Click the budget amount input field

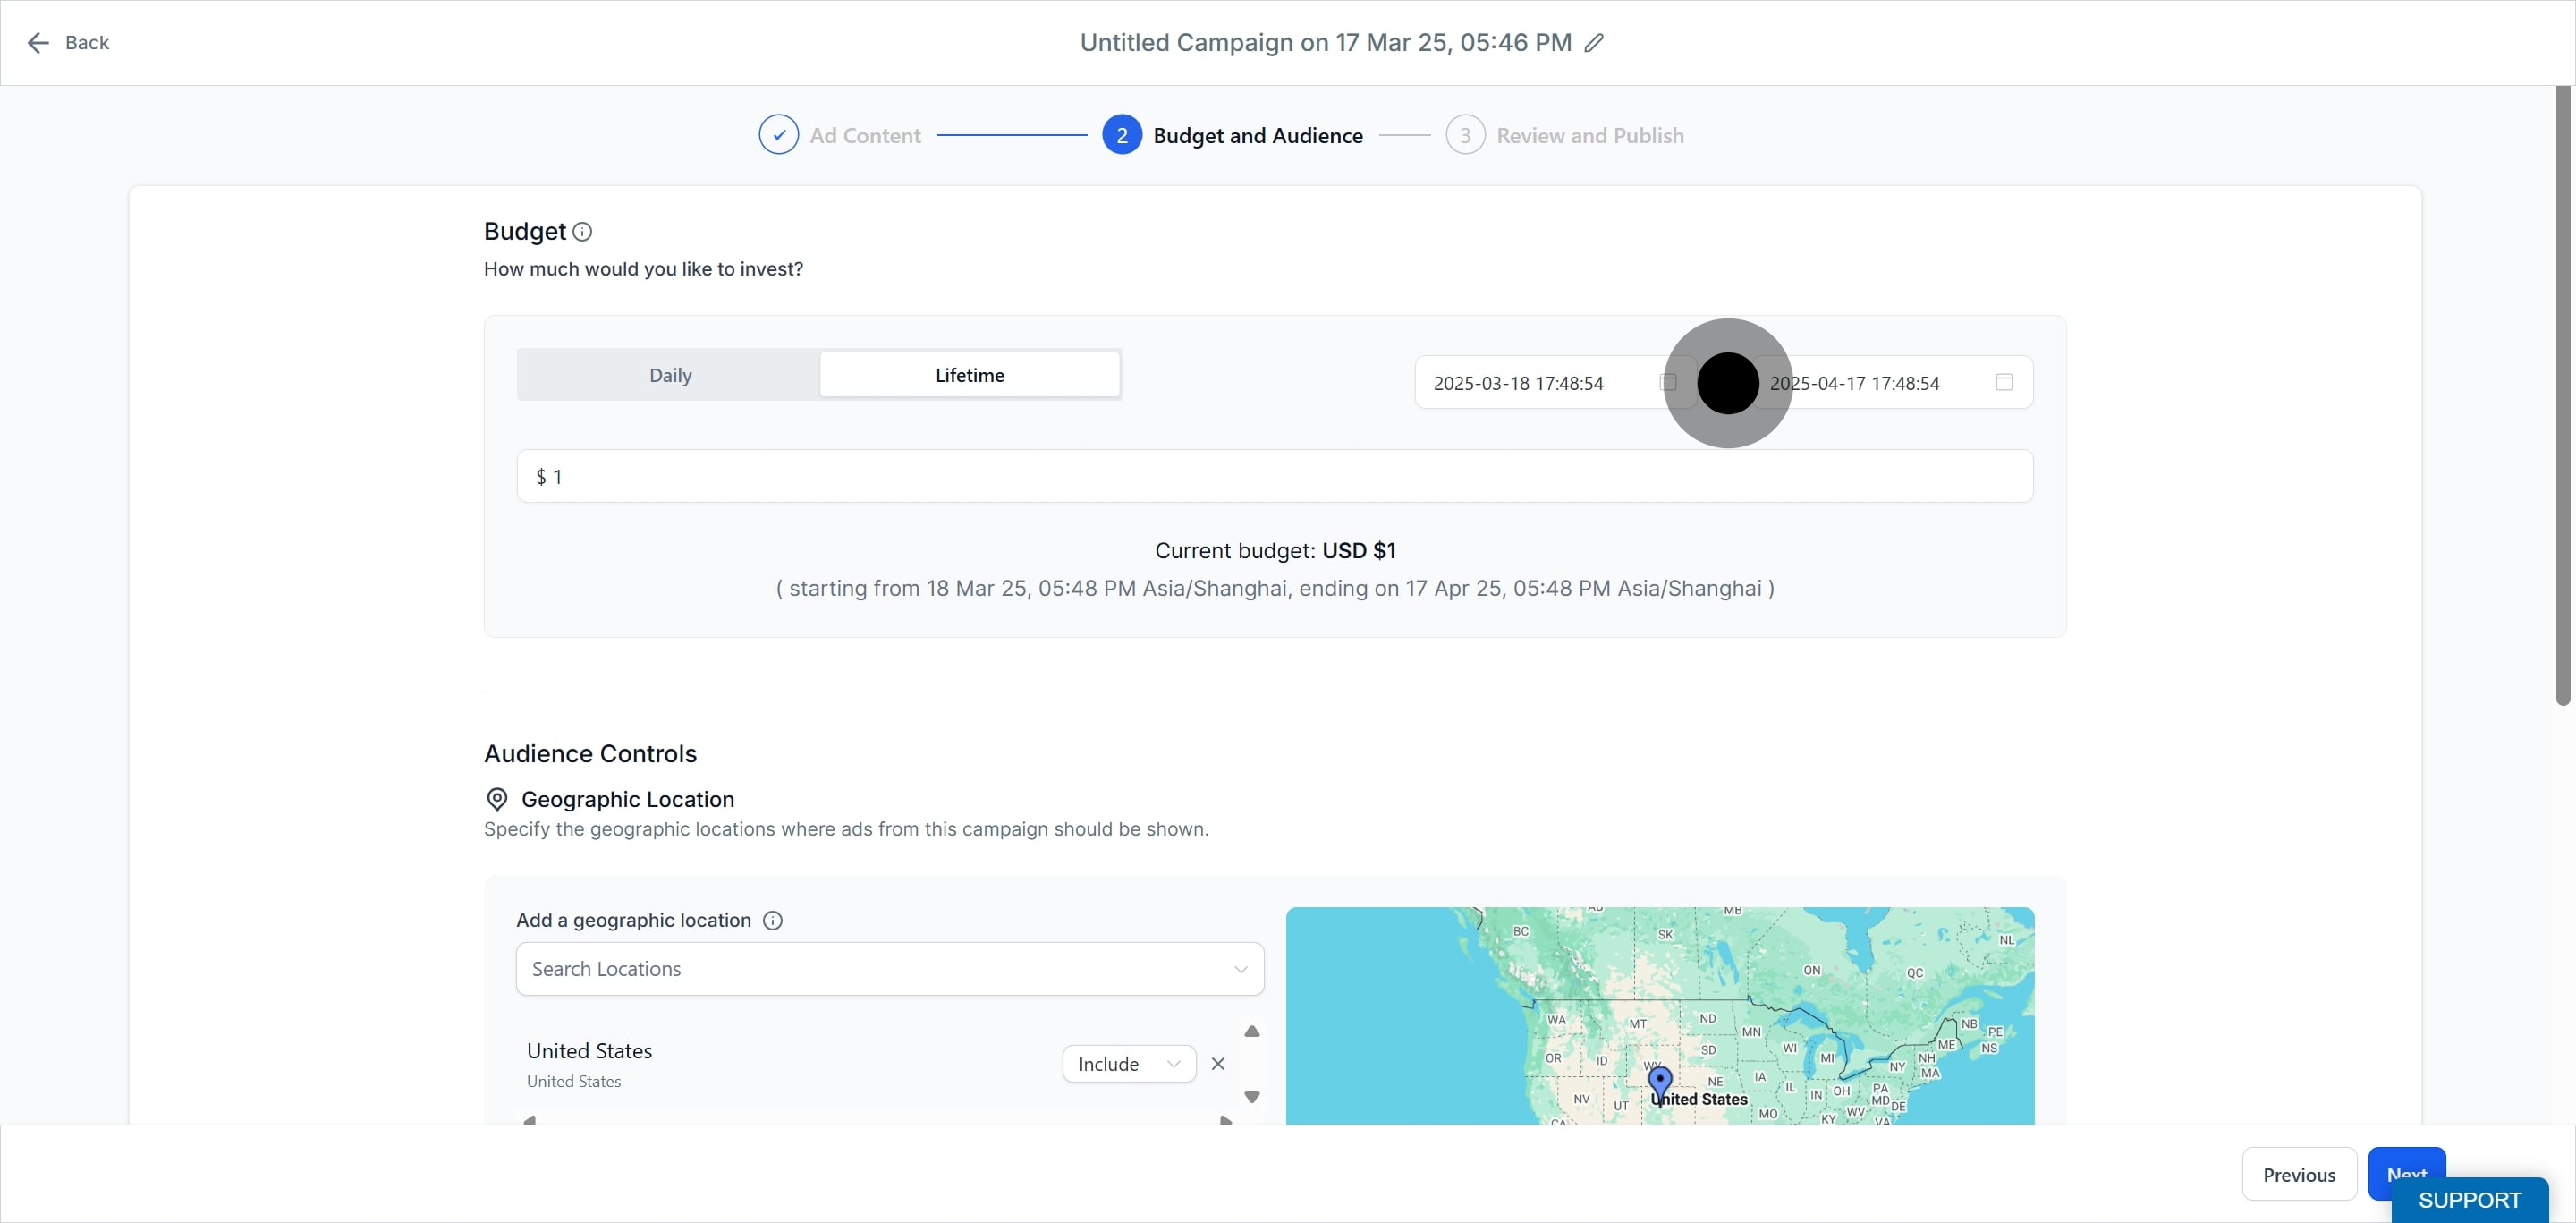click(1274, 477)
